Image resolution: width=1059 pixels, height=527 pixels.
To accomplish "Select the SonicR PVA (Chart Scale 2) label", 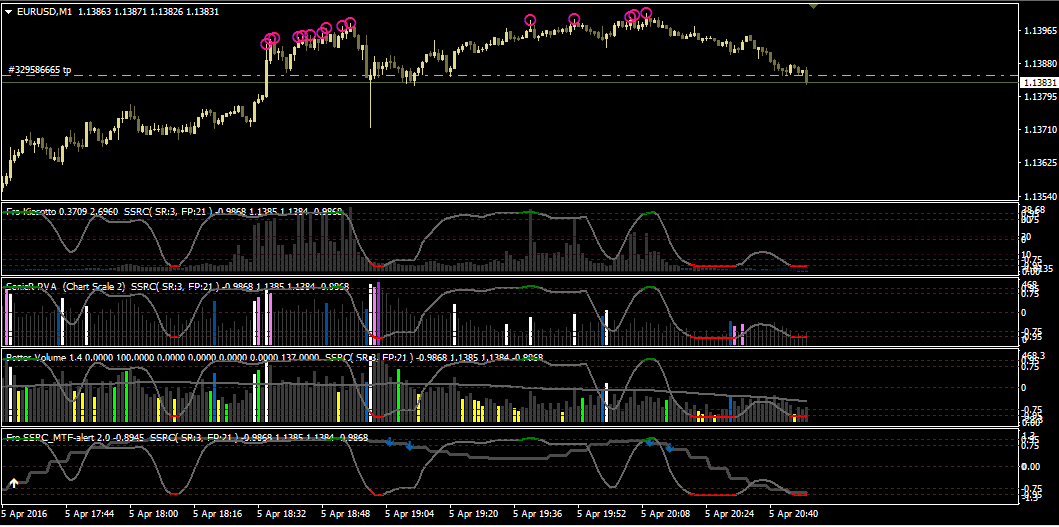I will (x=66, y=286).
